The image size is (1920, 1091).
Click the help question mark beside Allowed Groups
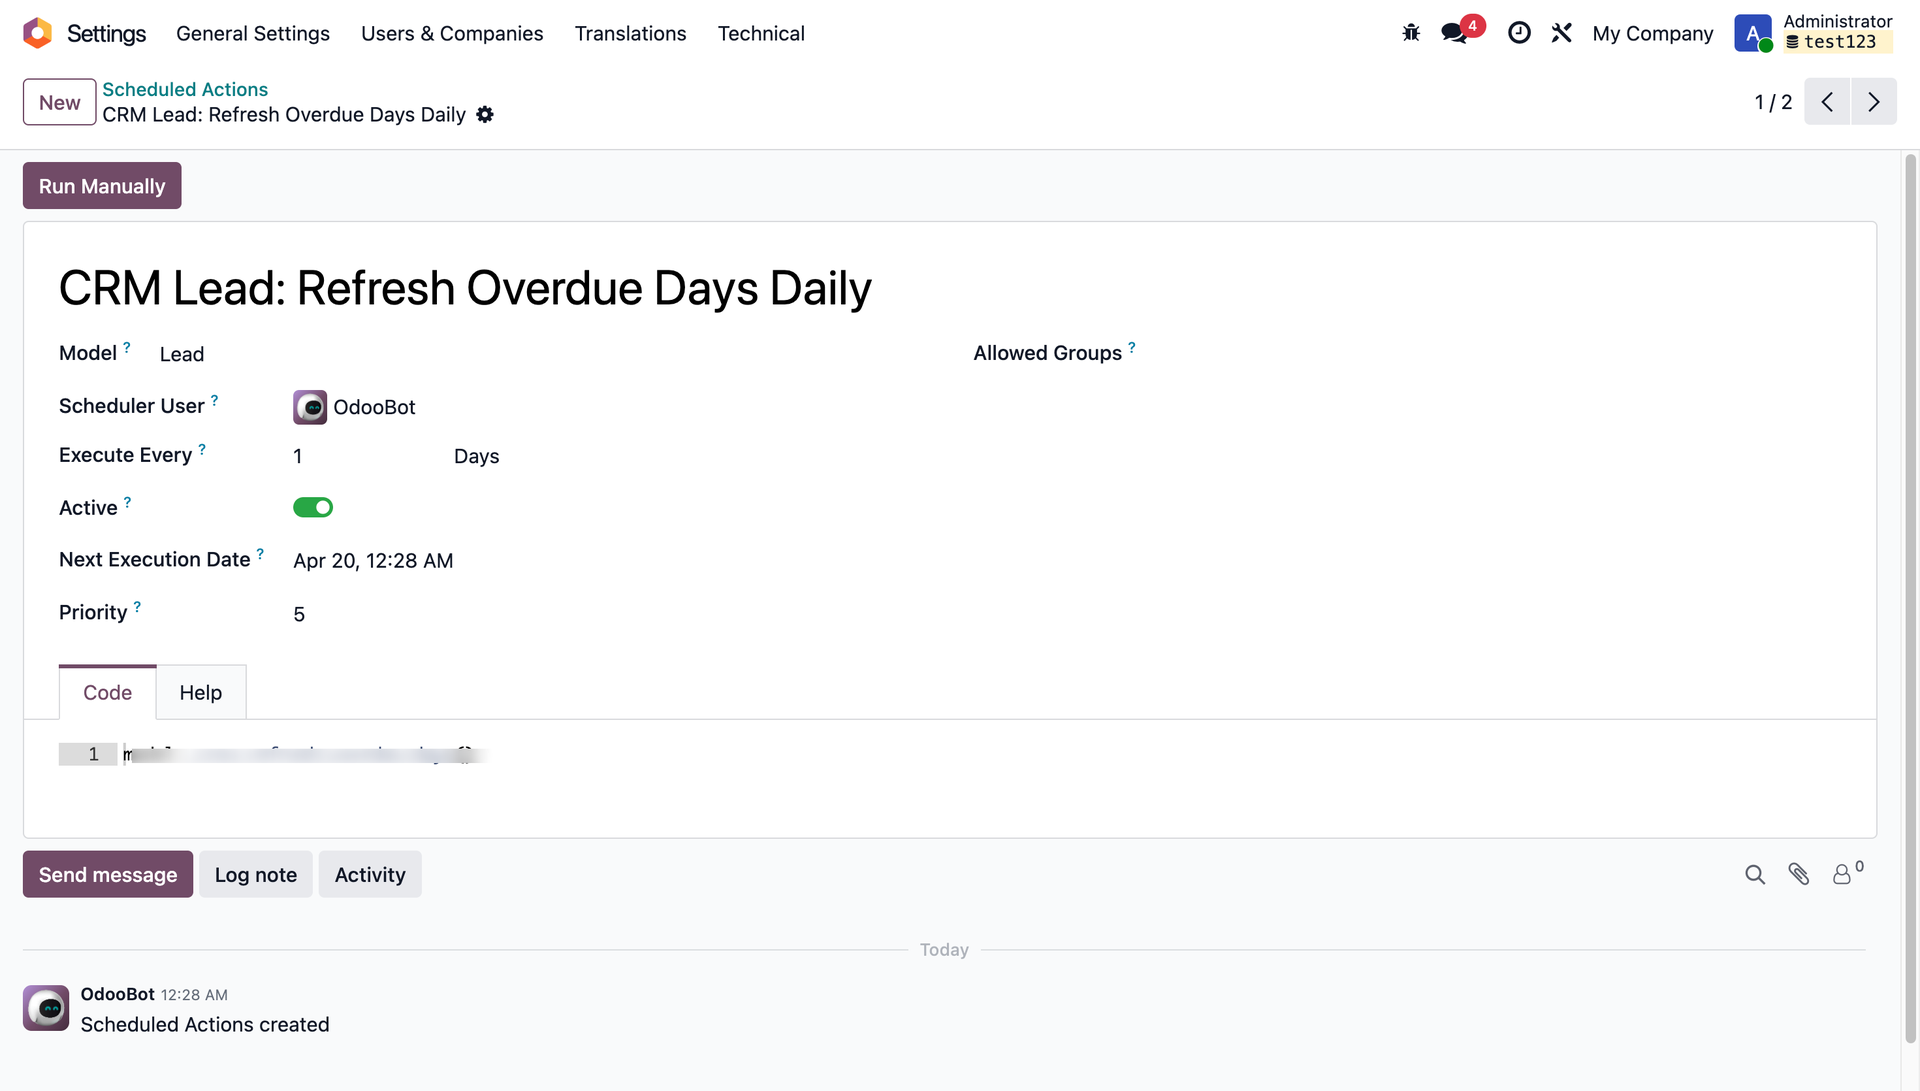(x=1132, y=348)
